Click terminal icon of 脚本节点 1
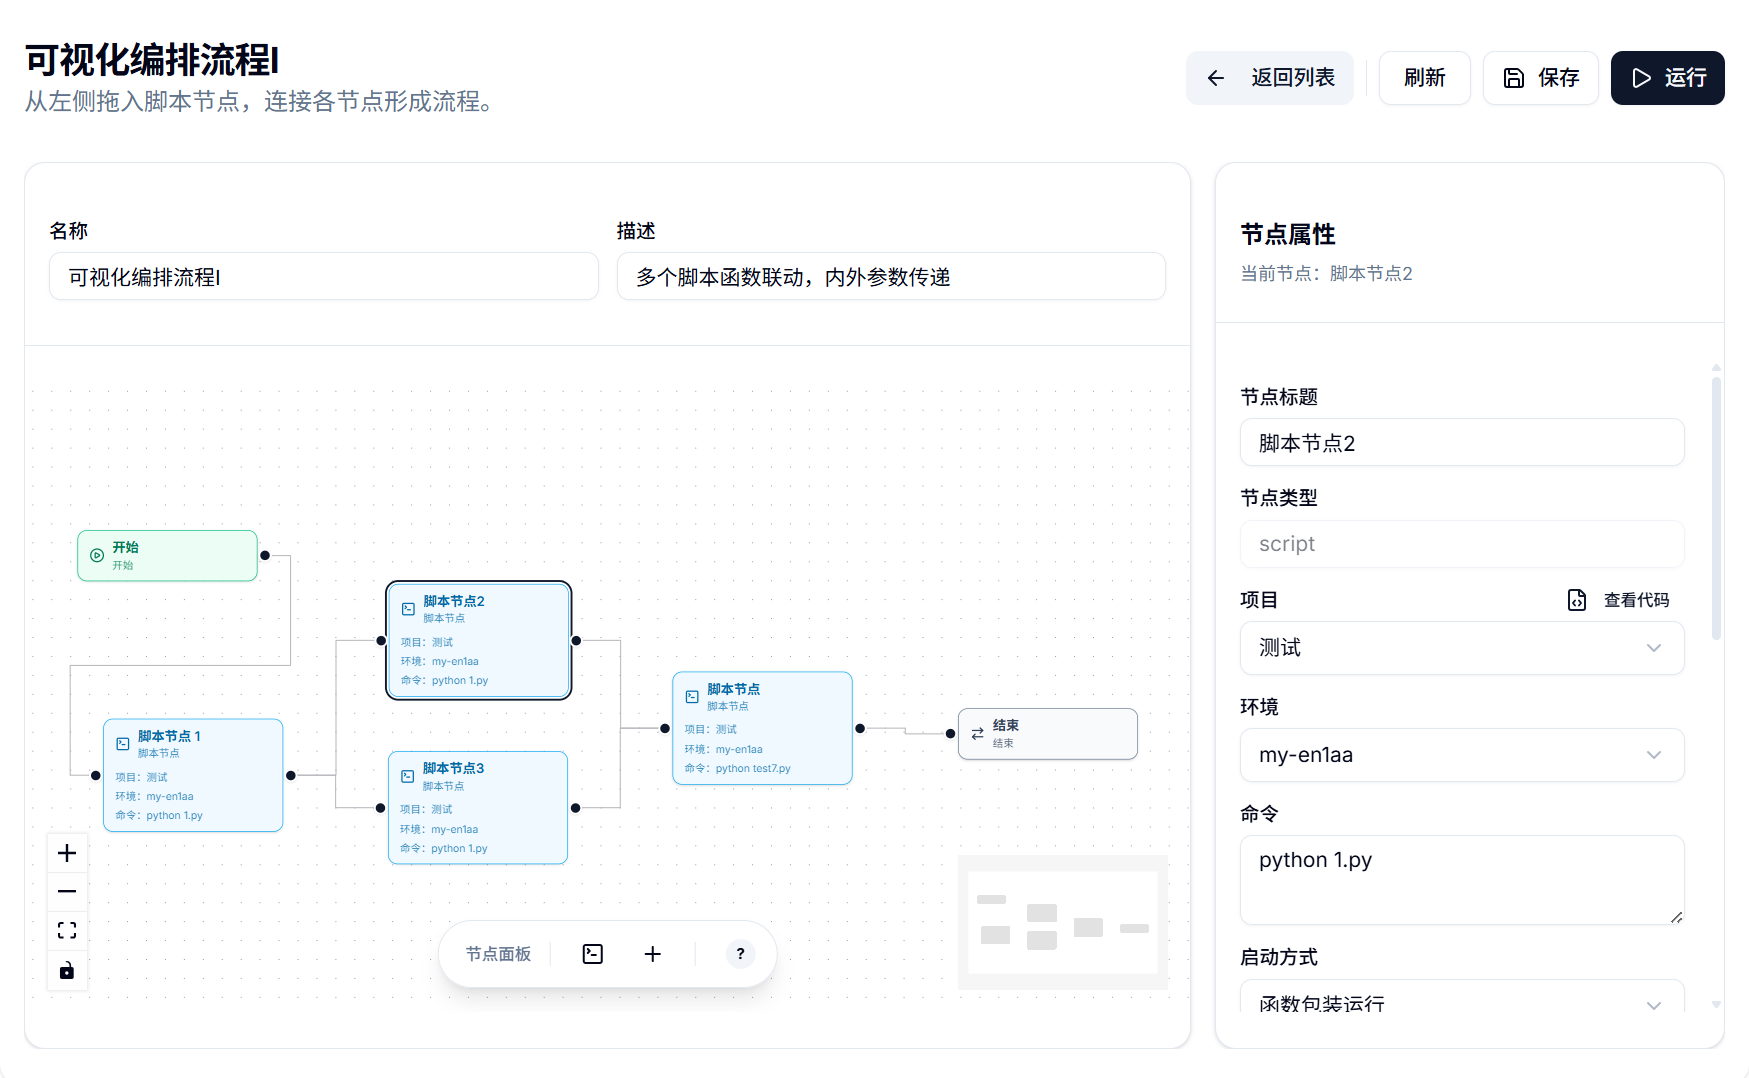Viewport: 1749px width, 1078px height. click(x=122, y=744)
